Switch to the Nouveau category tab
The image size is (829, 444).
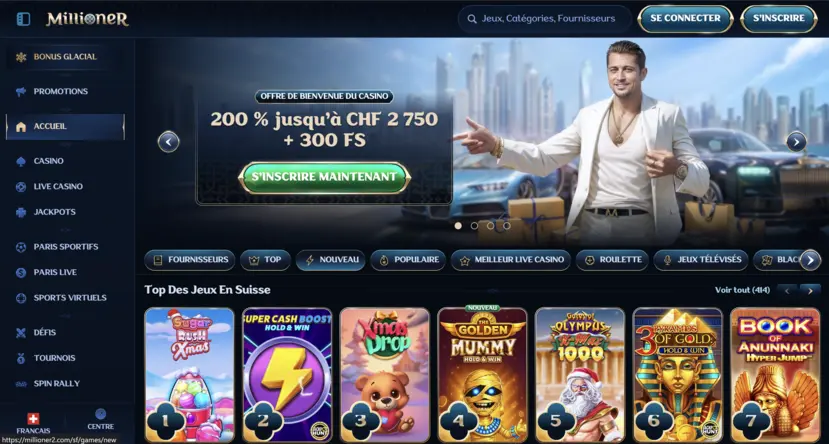coord(331,260)
